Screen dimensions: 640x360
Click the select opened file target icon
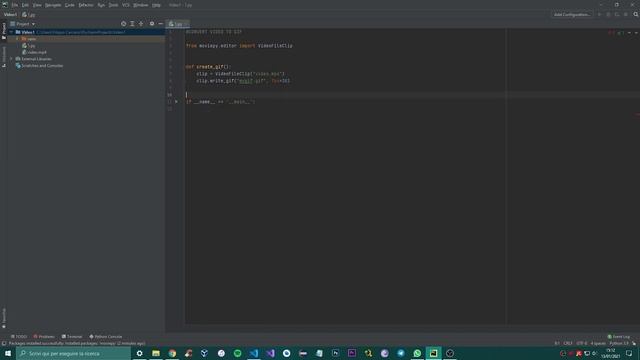[123, 24]
